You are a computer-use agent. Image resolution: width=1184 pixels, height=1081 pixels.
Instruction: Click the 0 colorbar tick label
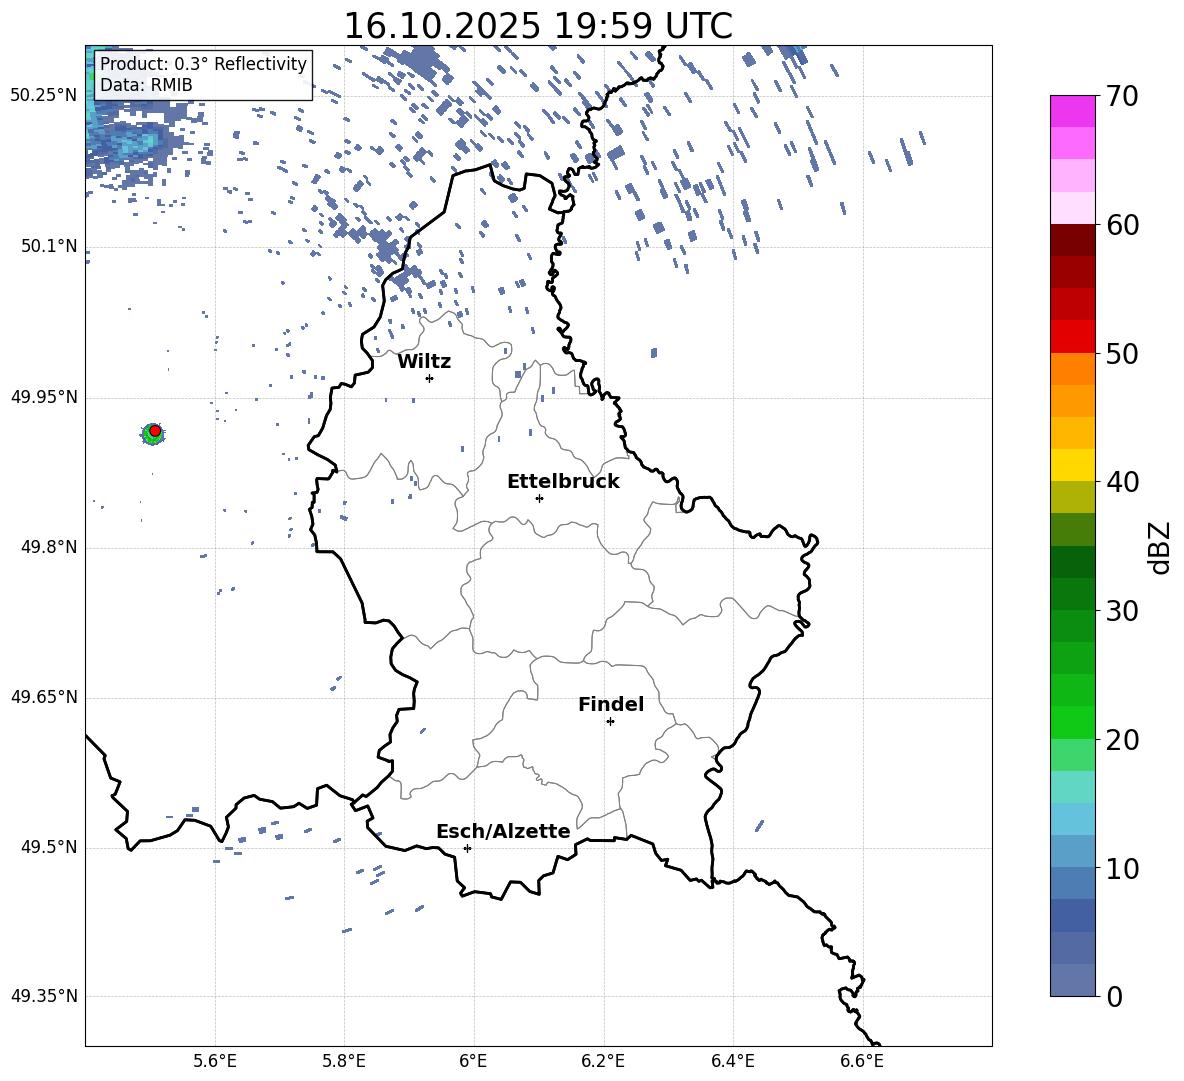(x=1114, y=996)
